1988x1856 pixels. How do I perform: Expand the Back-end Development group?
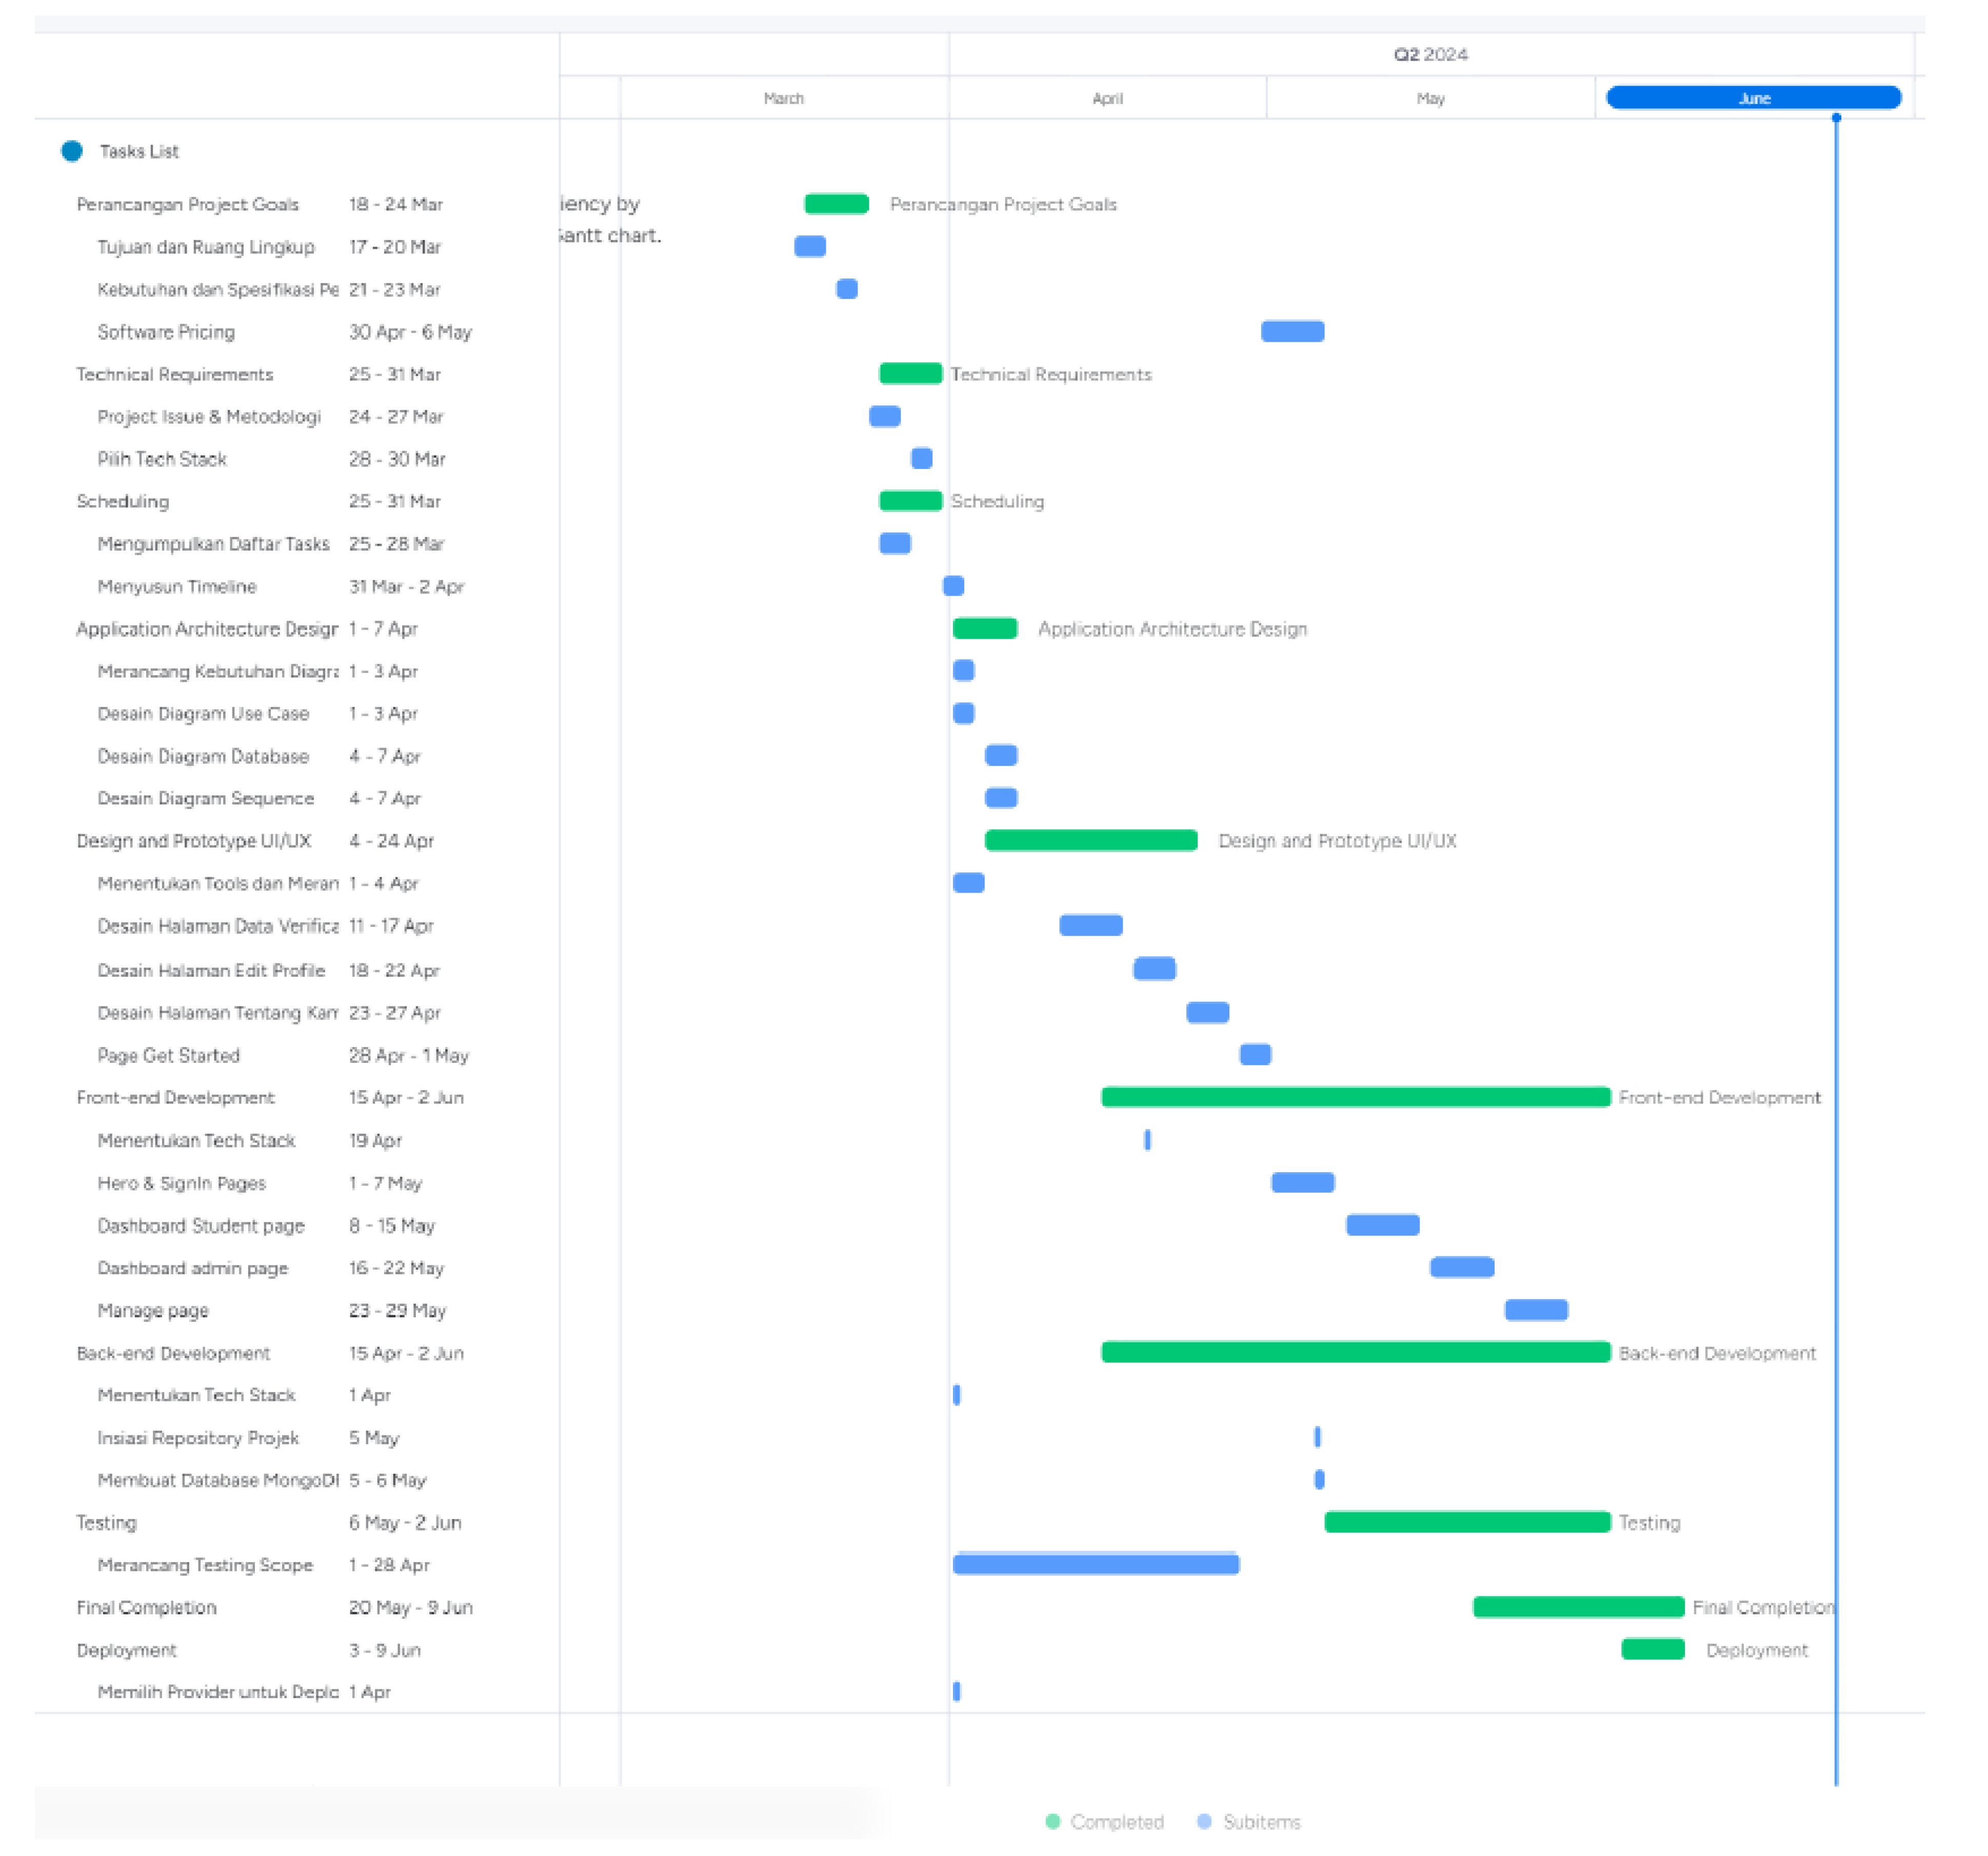(173, 1352)
